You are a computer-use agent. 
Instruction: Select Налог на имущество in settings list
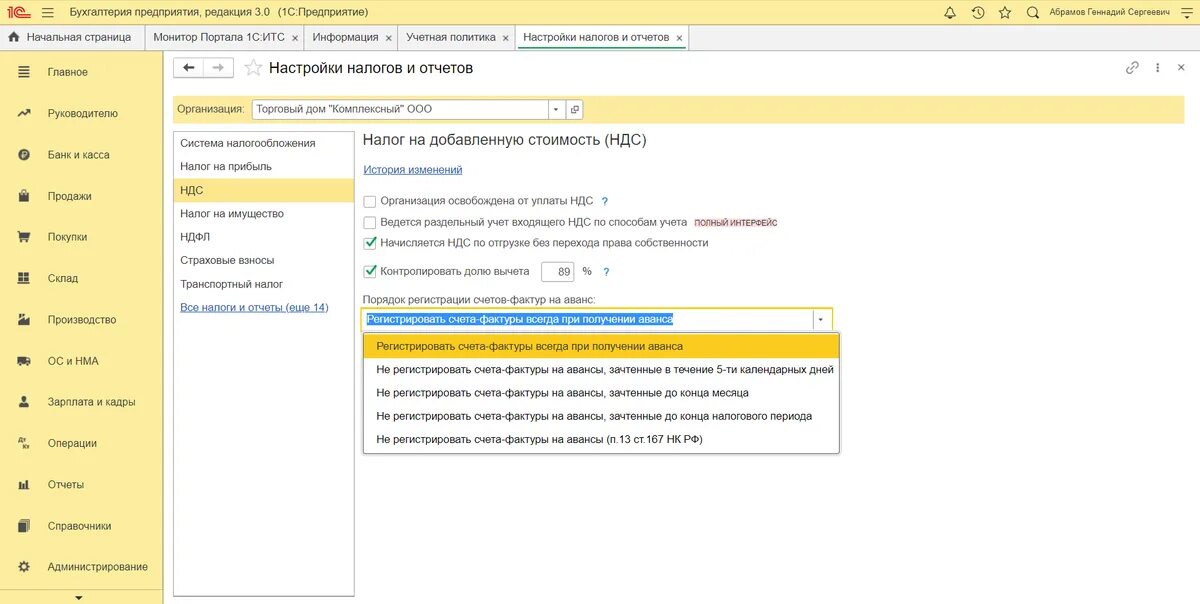pyautogui.click(x=264, y=213)
